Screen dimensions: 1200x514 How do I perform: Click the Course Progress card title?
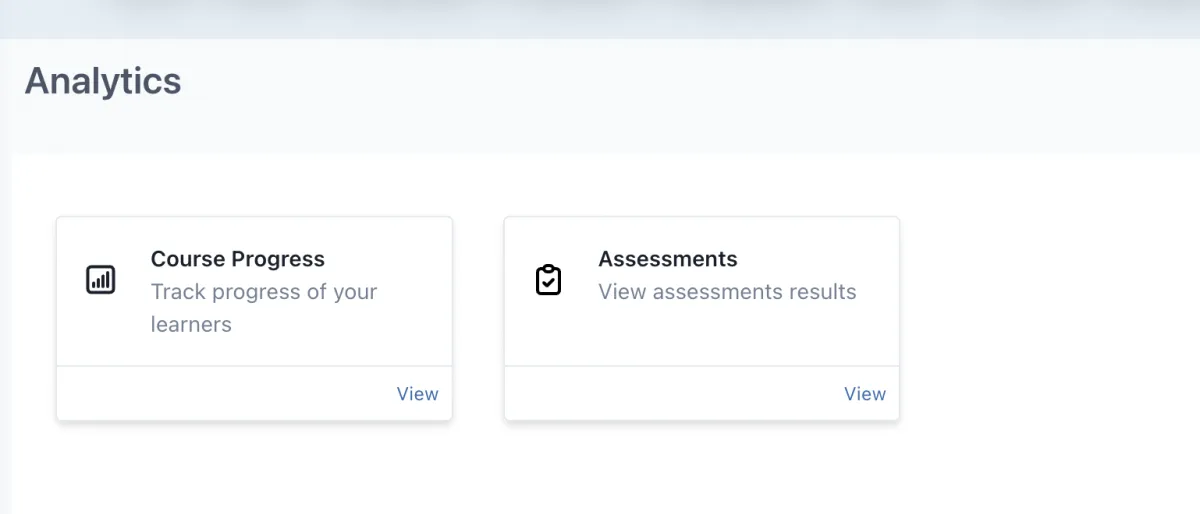[237, 259]
